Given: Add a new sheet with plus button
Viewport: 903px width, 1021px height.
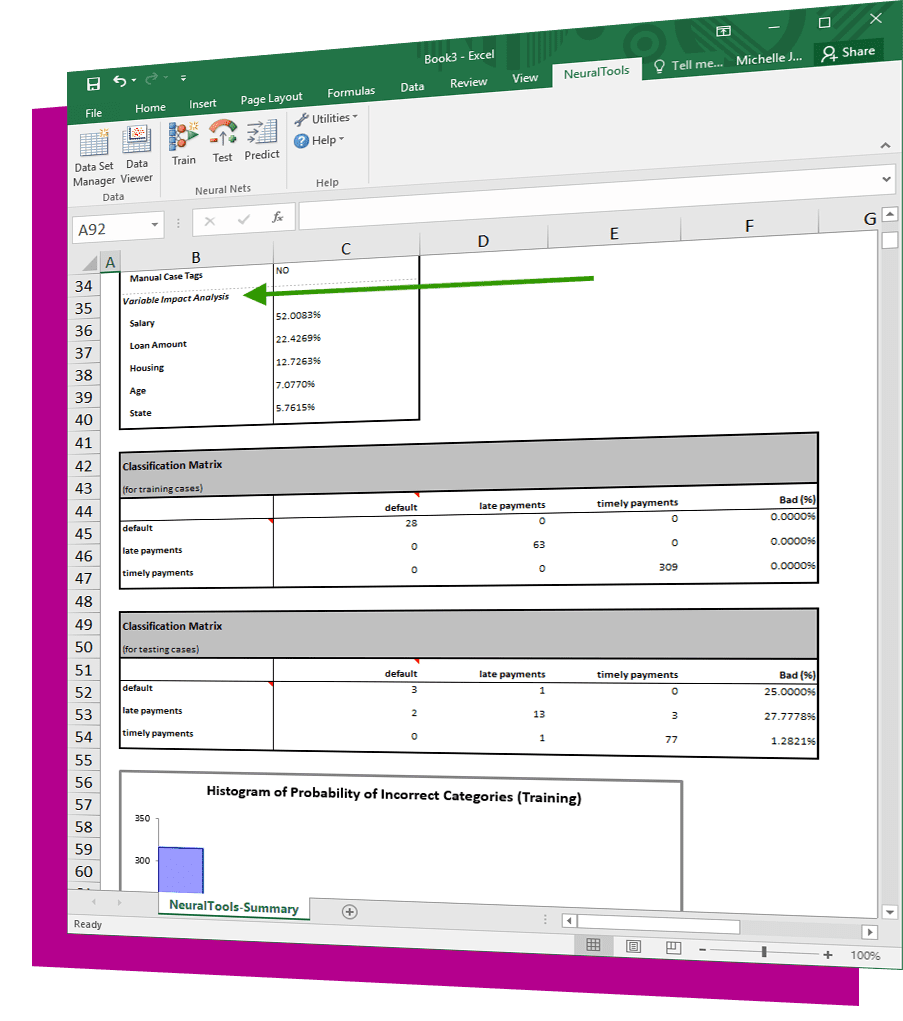Looking at the screenshot, I should pyautogui.click(x=349, y=911).
